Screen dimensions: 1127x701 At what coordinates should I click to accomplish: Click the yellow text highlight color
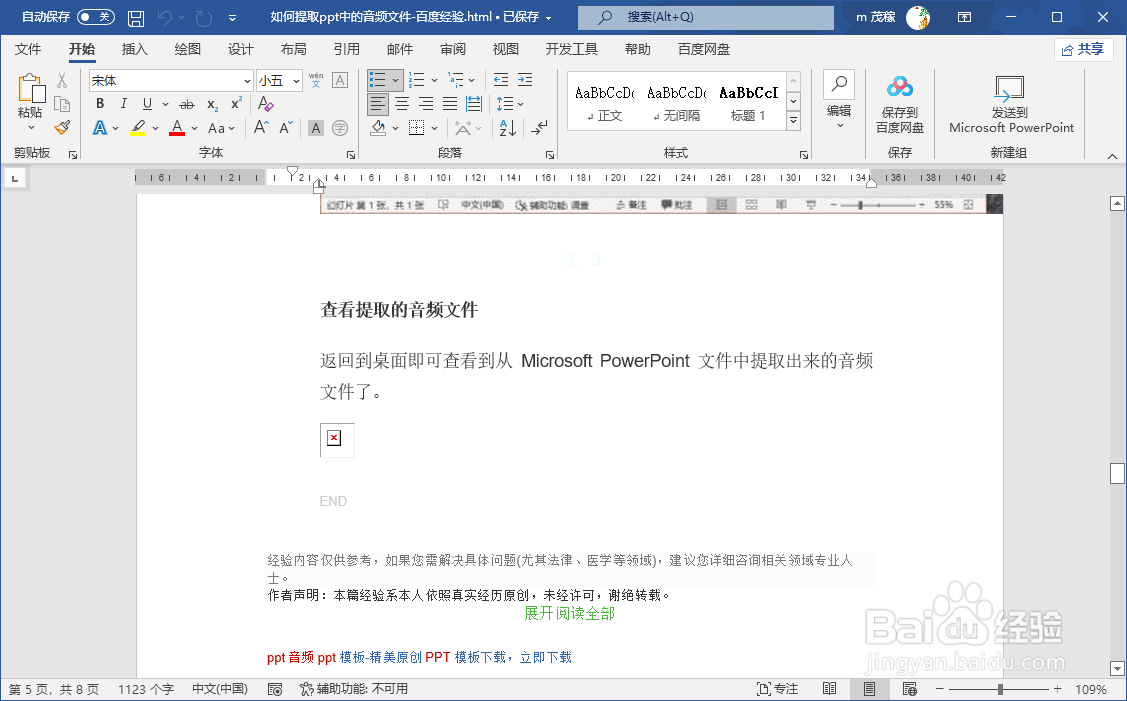click(138, 128)
